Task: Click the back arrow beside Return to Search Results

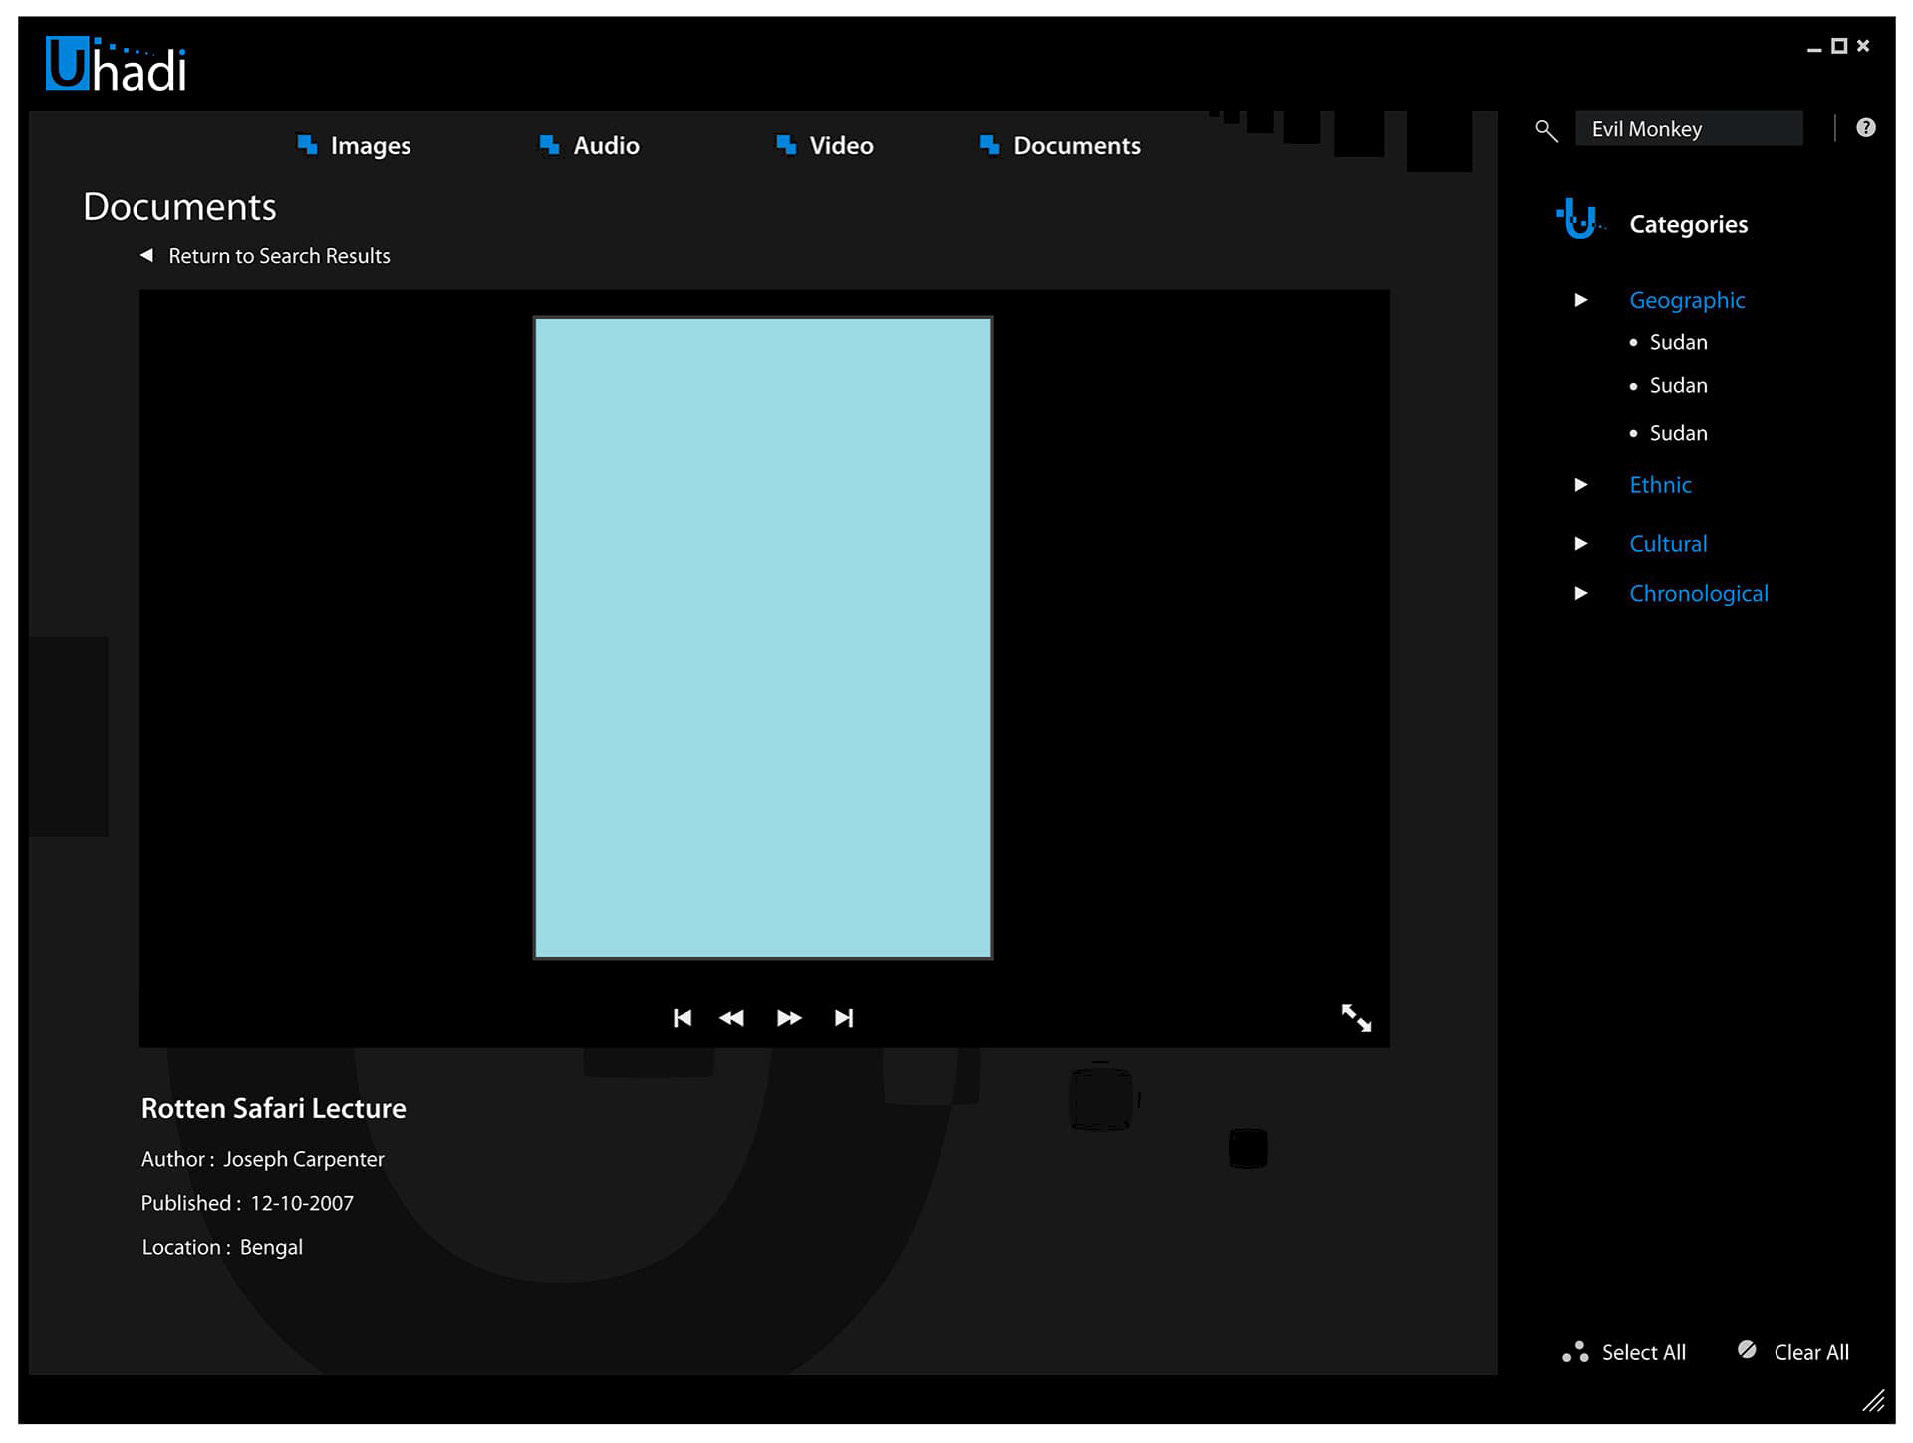Action: [147, 255]
